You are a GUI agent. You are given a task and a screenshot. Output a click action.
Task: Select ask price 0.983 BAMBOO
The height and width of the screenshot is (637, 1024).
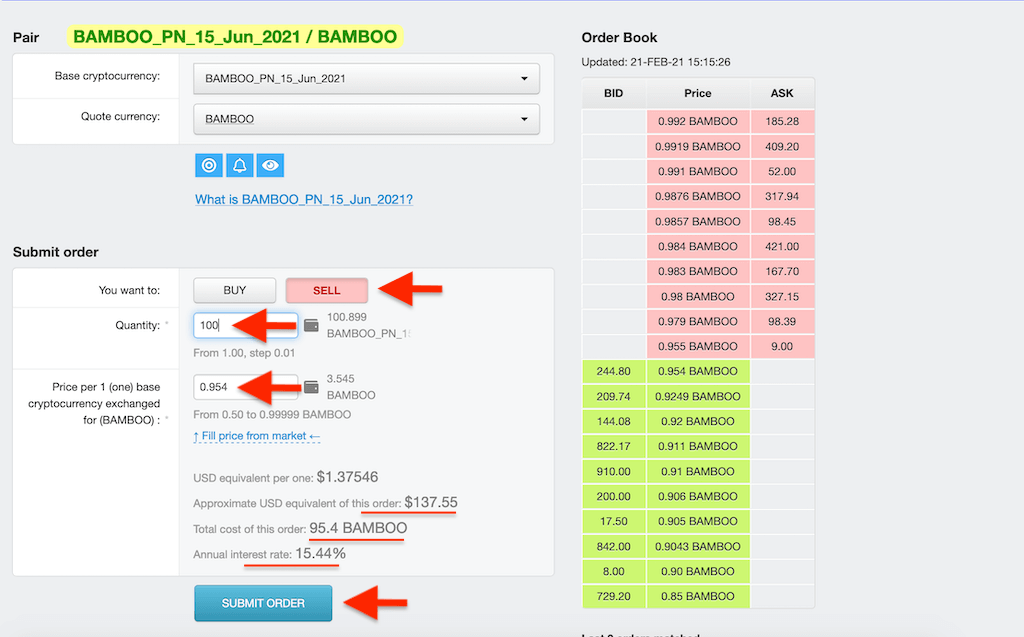point(697,271)
